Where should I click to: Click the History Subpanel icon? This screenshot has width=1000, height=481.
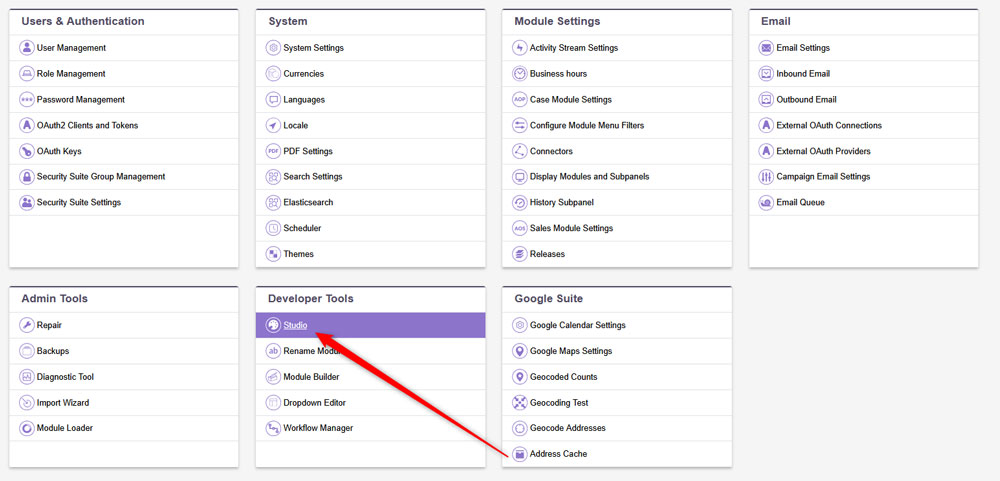(520, 203)
